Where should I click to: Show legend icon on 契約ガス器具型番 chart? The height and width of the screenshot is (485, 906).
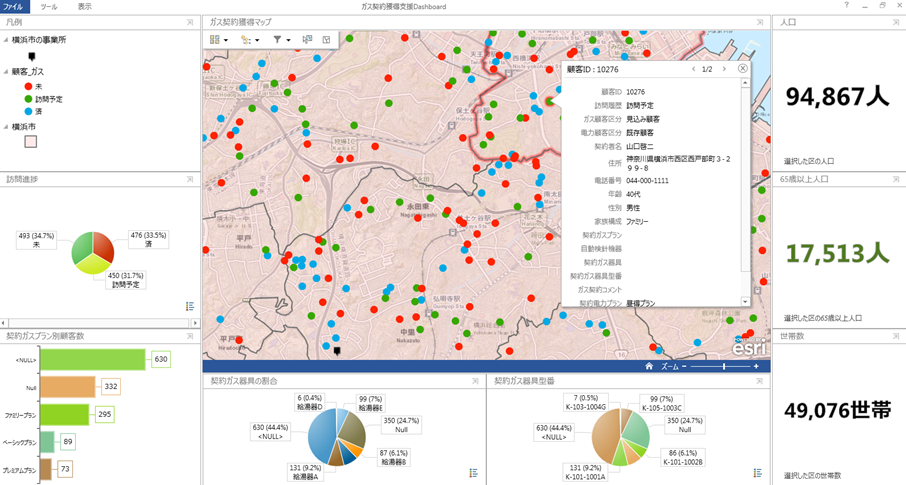(758, 473)
